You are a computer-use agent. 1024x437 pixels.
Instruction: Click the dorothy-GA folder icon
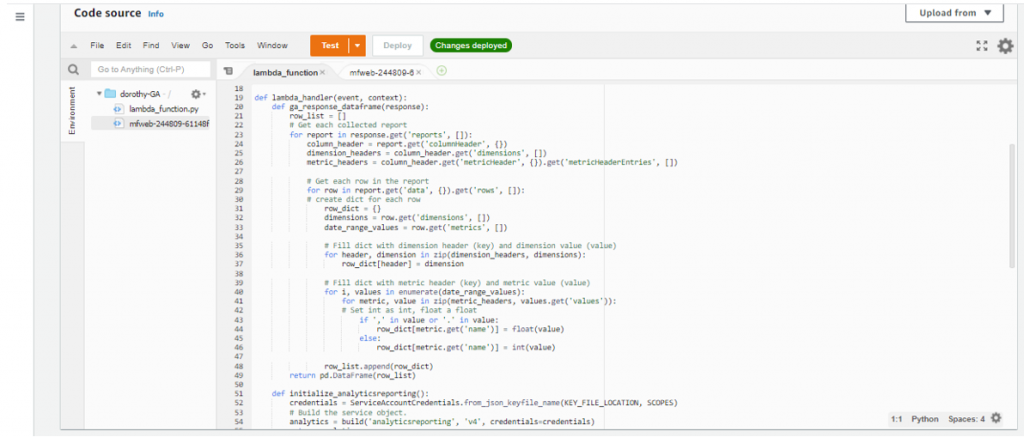coord(110,94)
